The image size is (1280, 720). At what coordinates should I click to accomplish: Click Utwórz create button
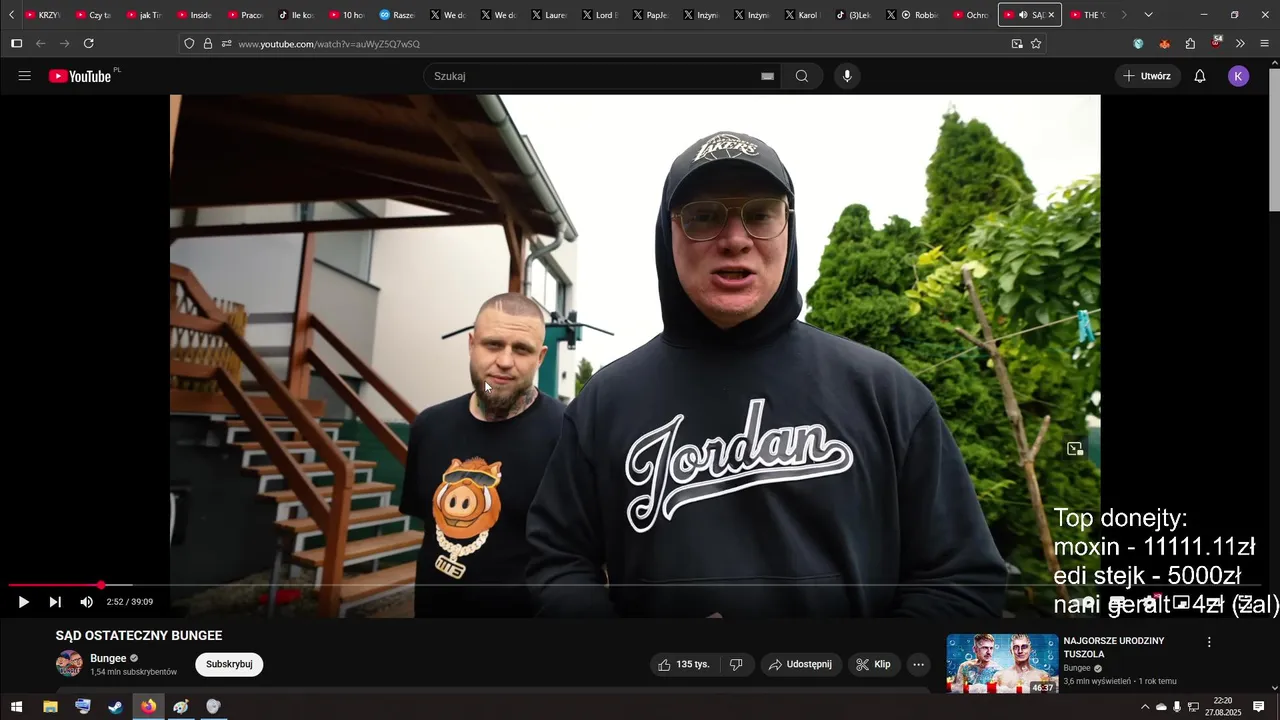point(1147,76)
